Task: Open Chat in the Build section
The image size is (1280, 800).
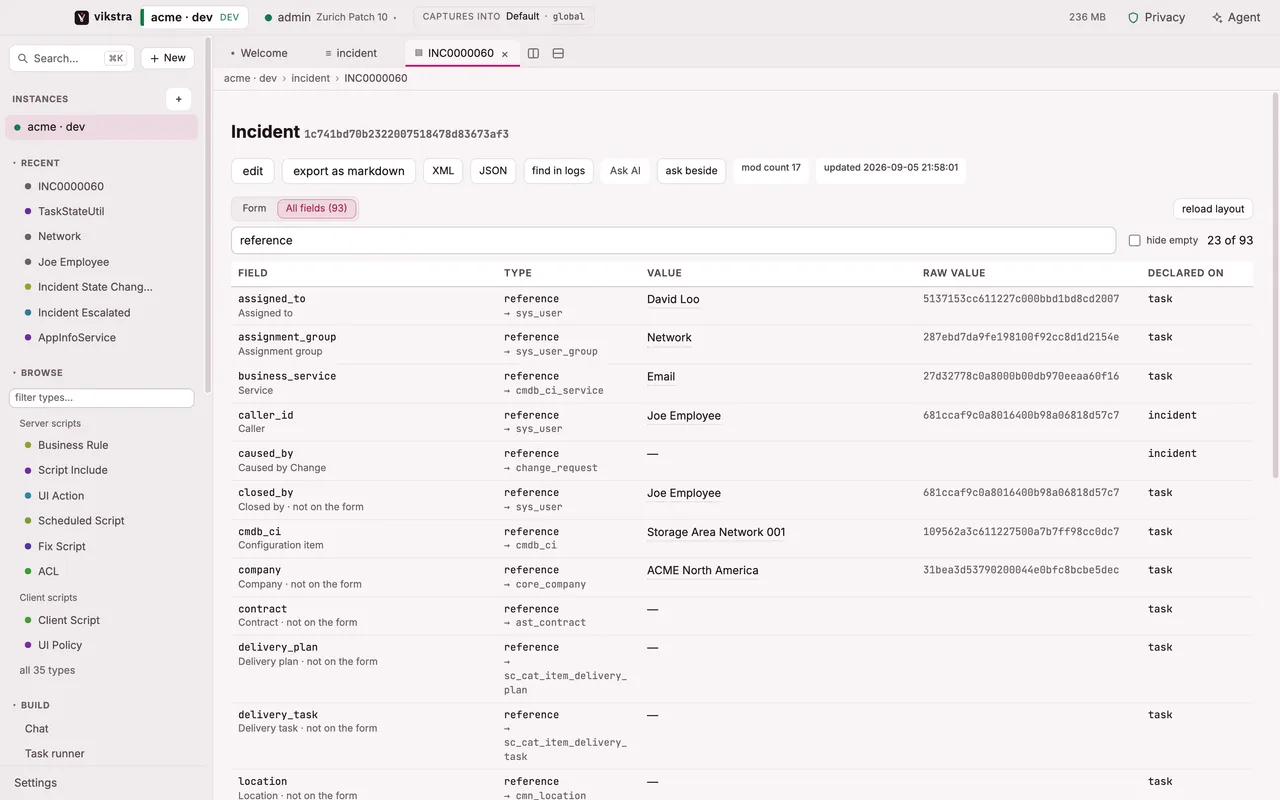Action: pyautogui.click(x=37, y=729)
